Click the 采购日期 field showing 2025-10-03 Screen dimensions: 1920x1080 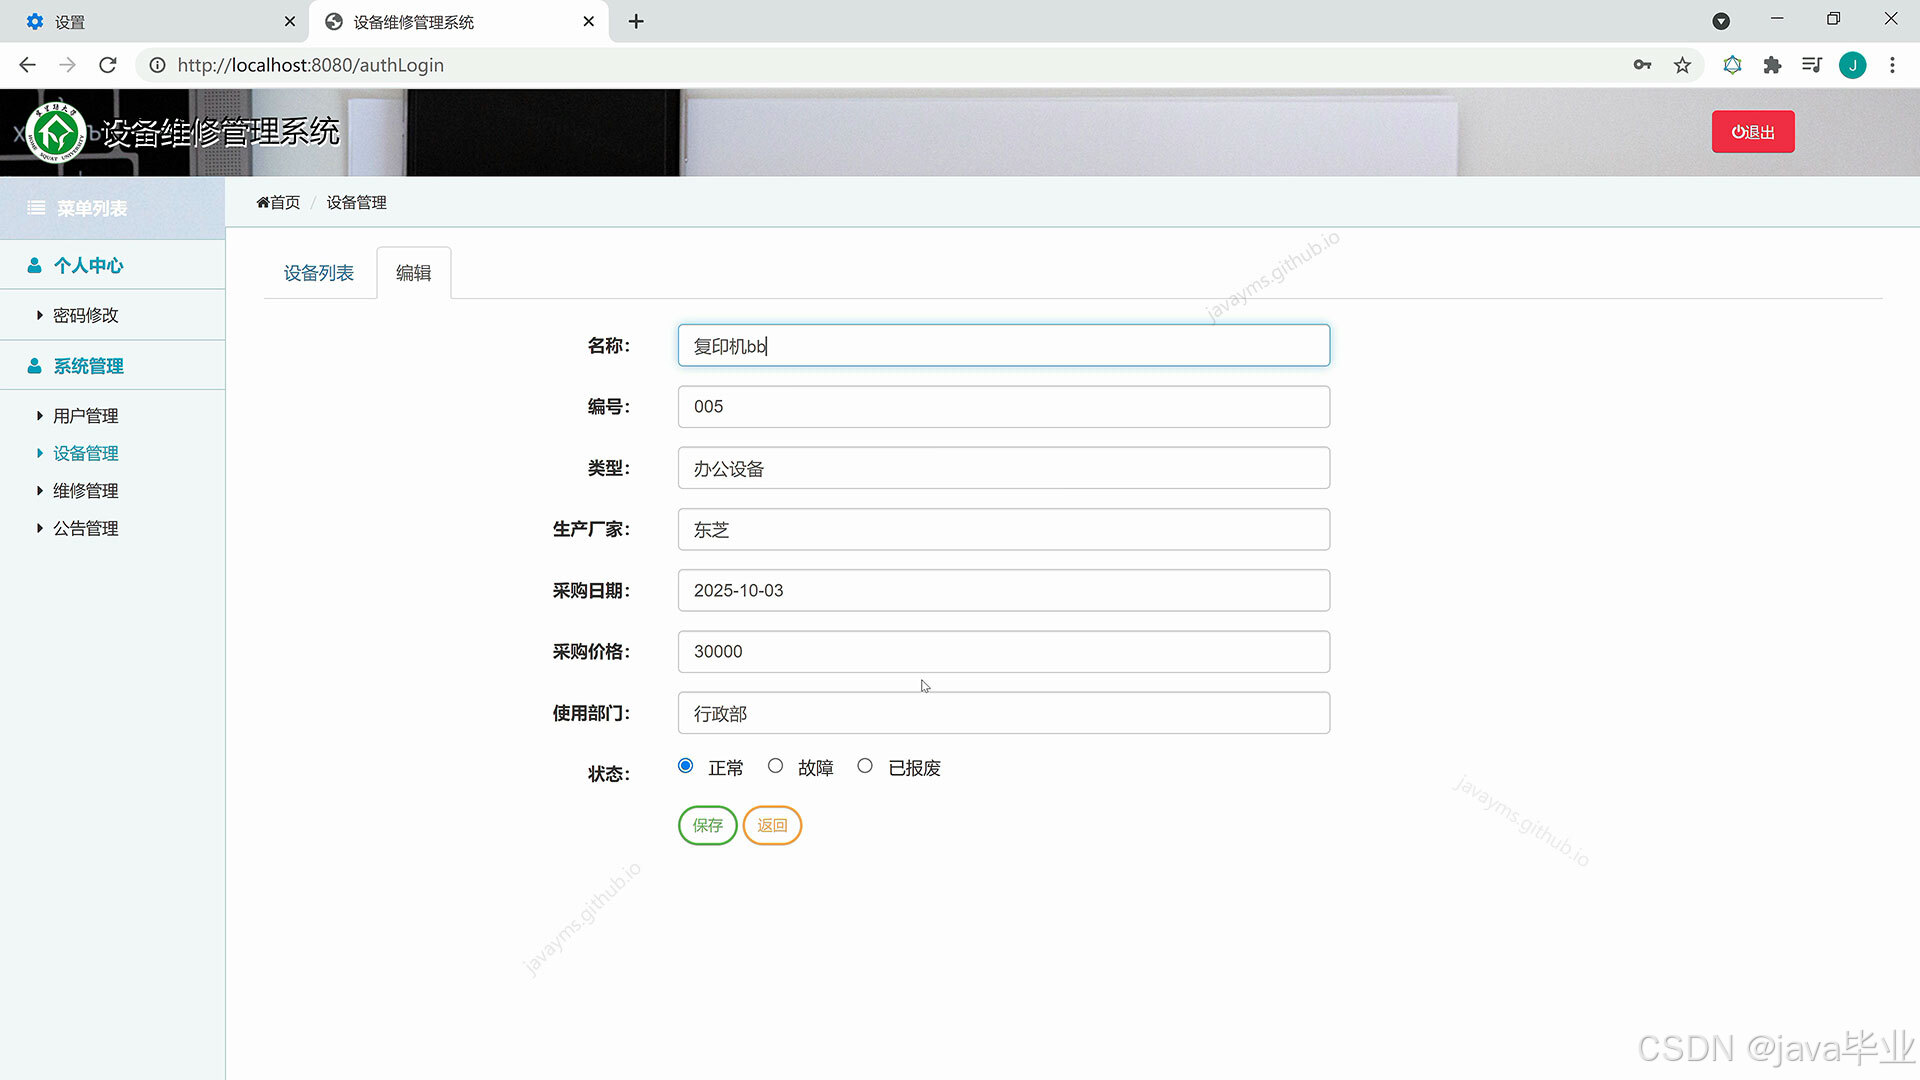[x=1003, y=590]
